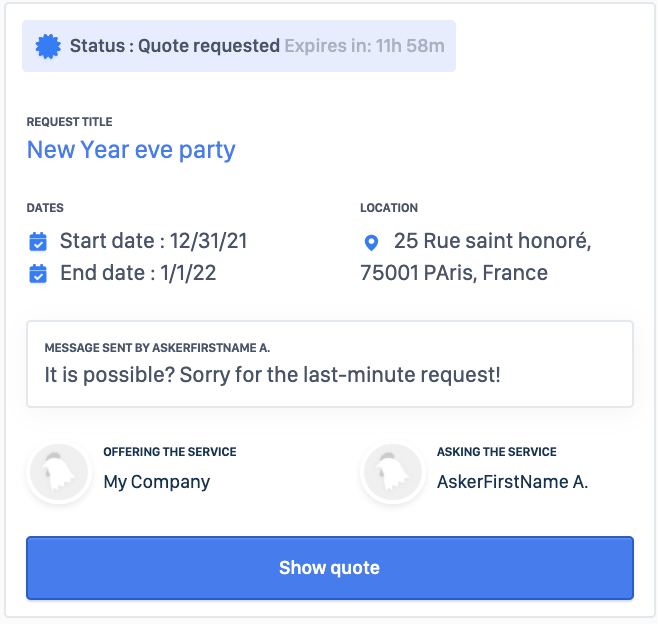Screen dimensions: 658x624
Task: Click the End date 1/1/22 text
Action: tap(138, 273)
